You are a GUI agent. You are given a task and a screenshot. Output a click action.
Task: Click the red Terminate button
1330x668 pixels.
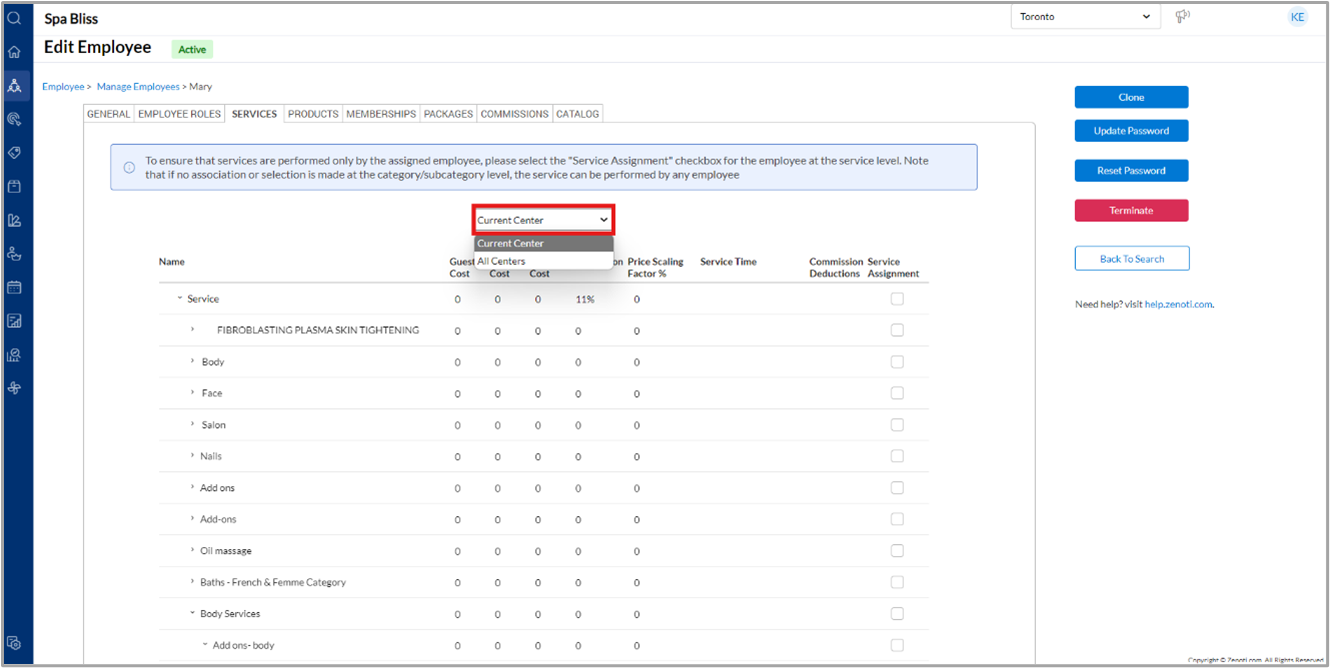(x=1132, y=211)
